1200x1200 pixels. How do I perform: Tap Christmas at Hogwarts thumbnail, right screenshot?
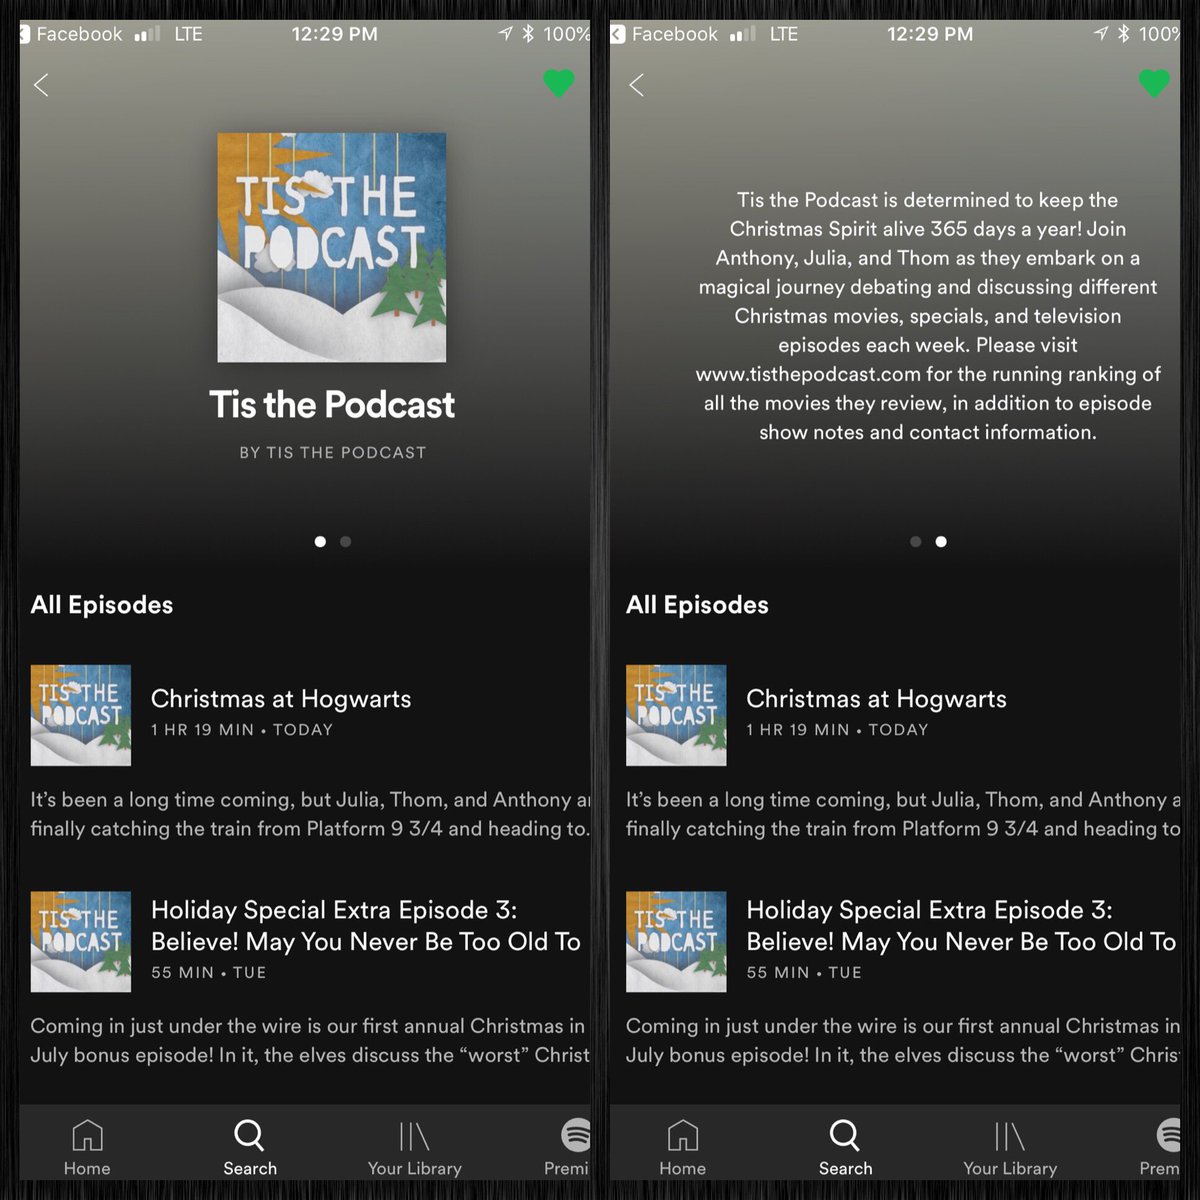(676, 715)
